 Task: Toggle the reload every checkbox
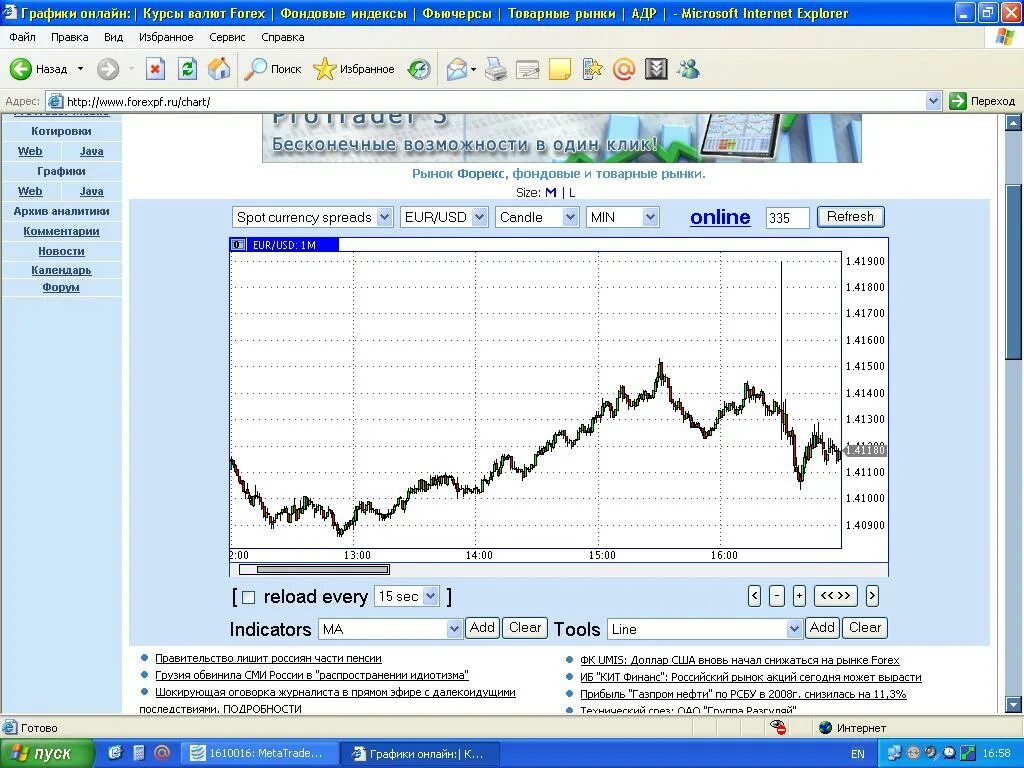click(248, 597)
